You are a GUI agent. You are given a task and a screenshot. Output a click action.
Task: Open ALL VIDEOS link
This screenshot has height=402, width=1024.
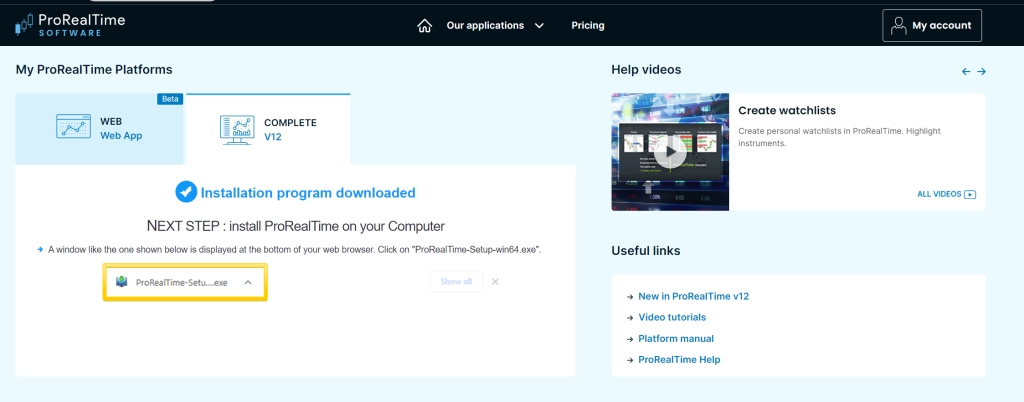945,194
